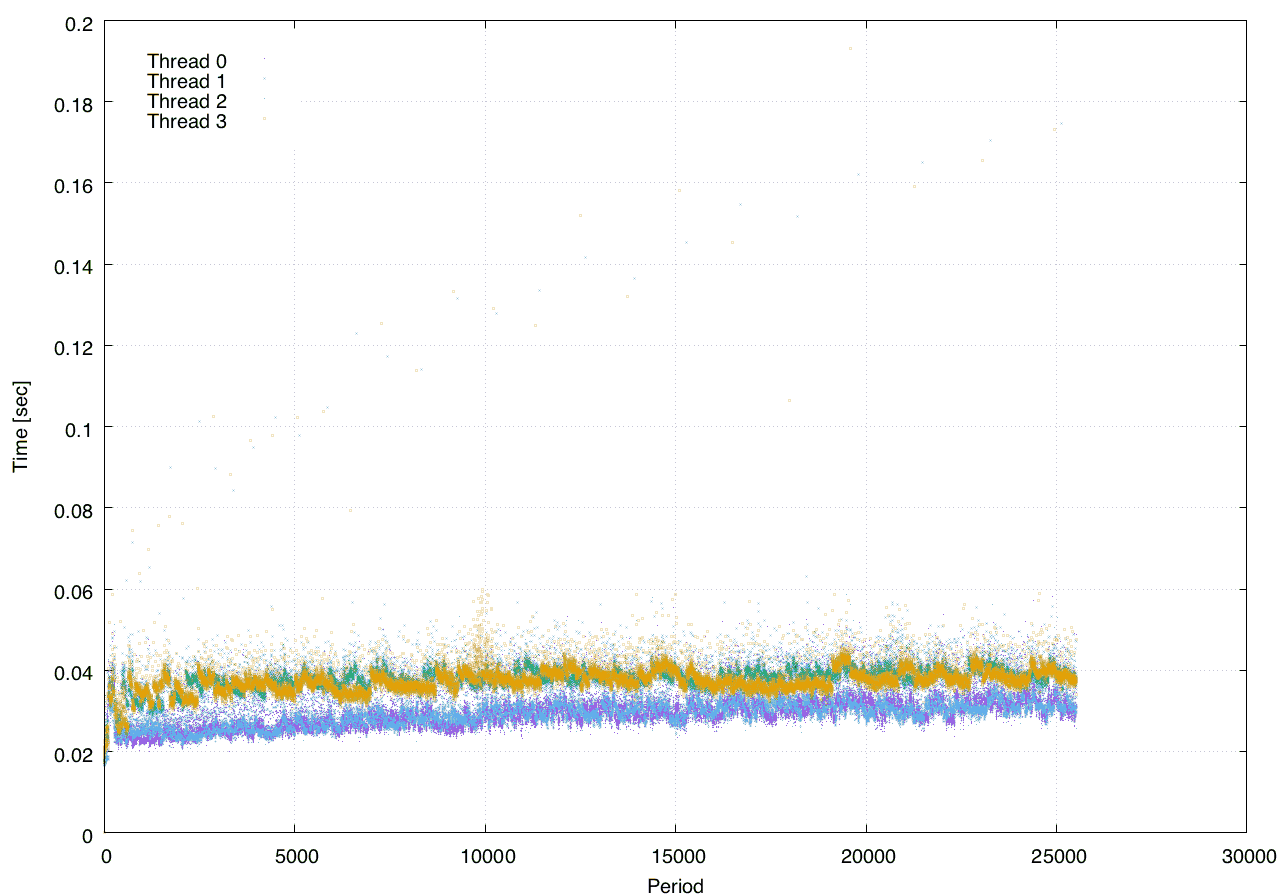Click the 25000 x-axis tick label
The height and width of the screenshot is (896, 1280).
pyautogui.click(x=1056, y=856)
